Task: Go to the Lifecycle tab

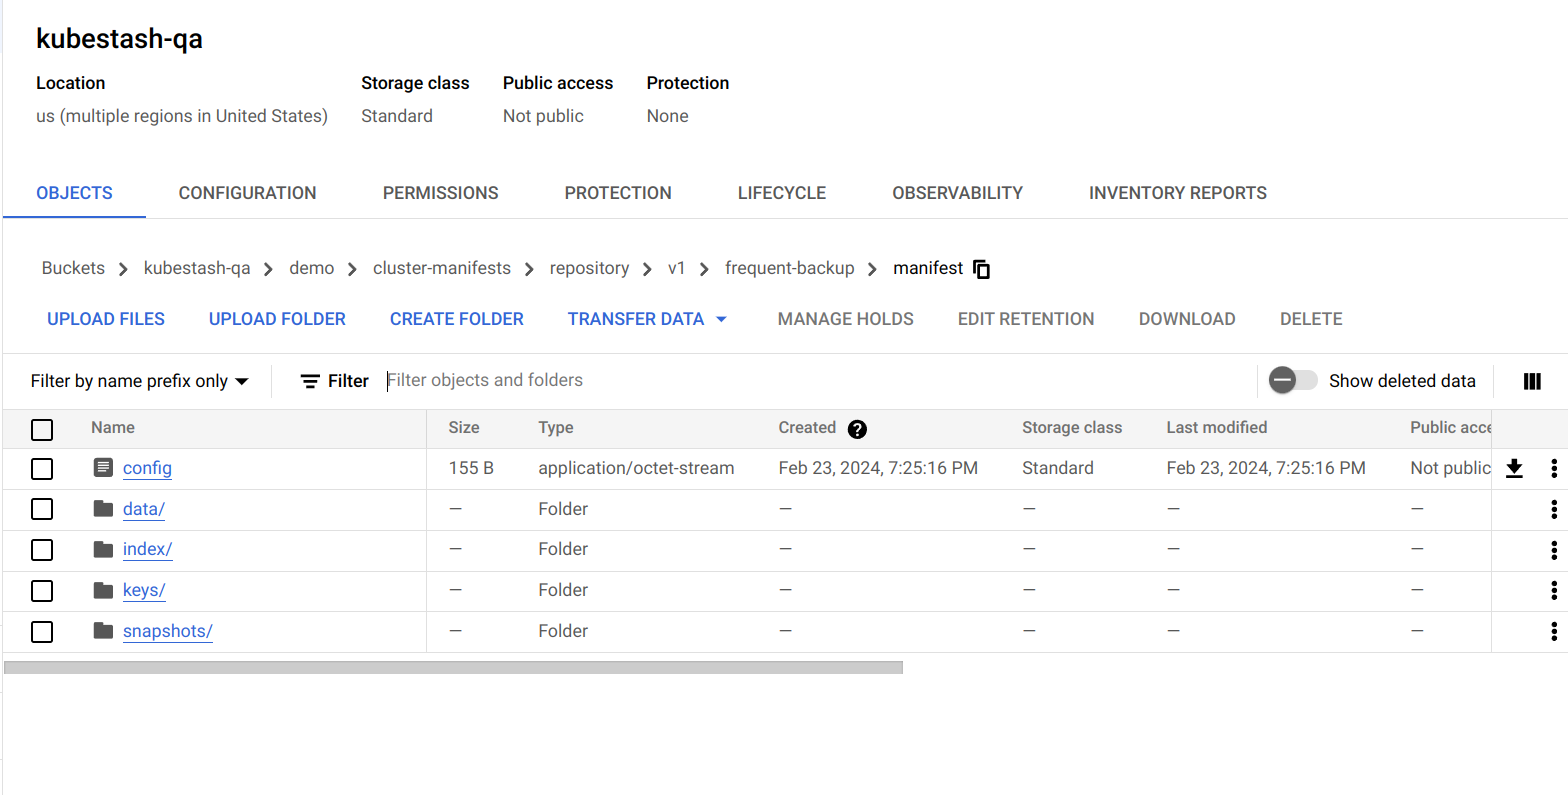Action: (x=782, y=193)
